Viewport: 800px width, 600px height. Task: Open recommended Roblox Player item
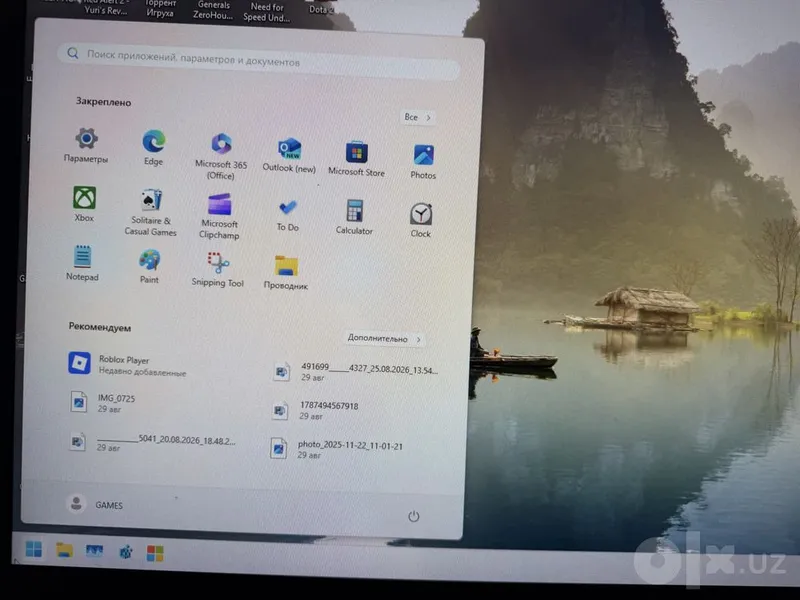click(128, 364)
